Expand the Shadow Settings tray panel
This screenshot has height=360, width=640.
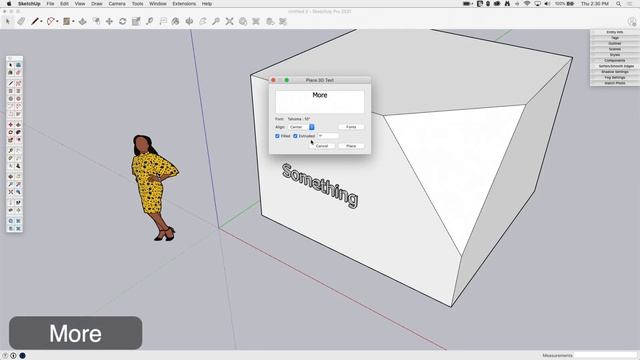[x=615, y=72]
